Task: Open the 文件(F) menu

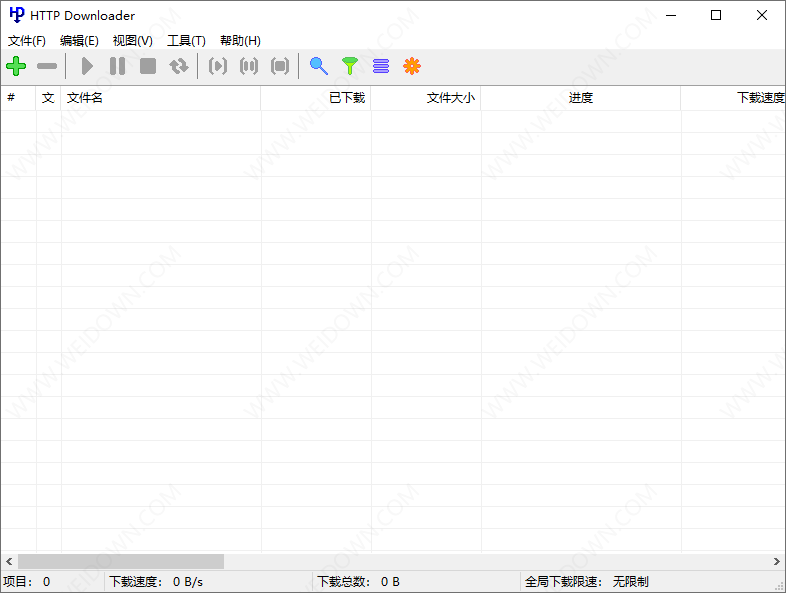Action: pos(27,41)
